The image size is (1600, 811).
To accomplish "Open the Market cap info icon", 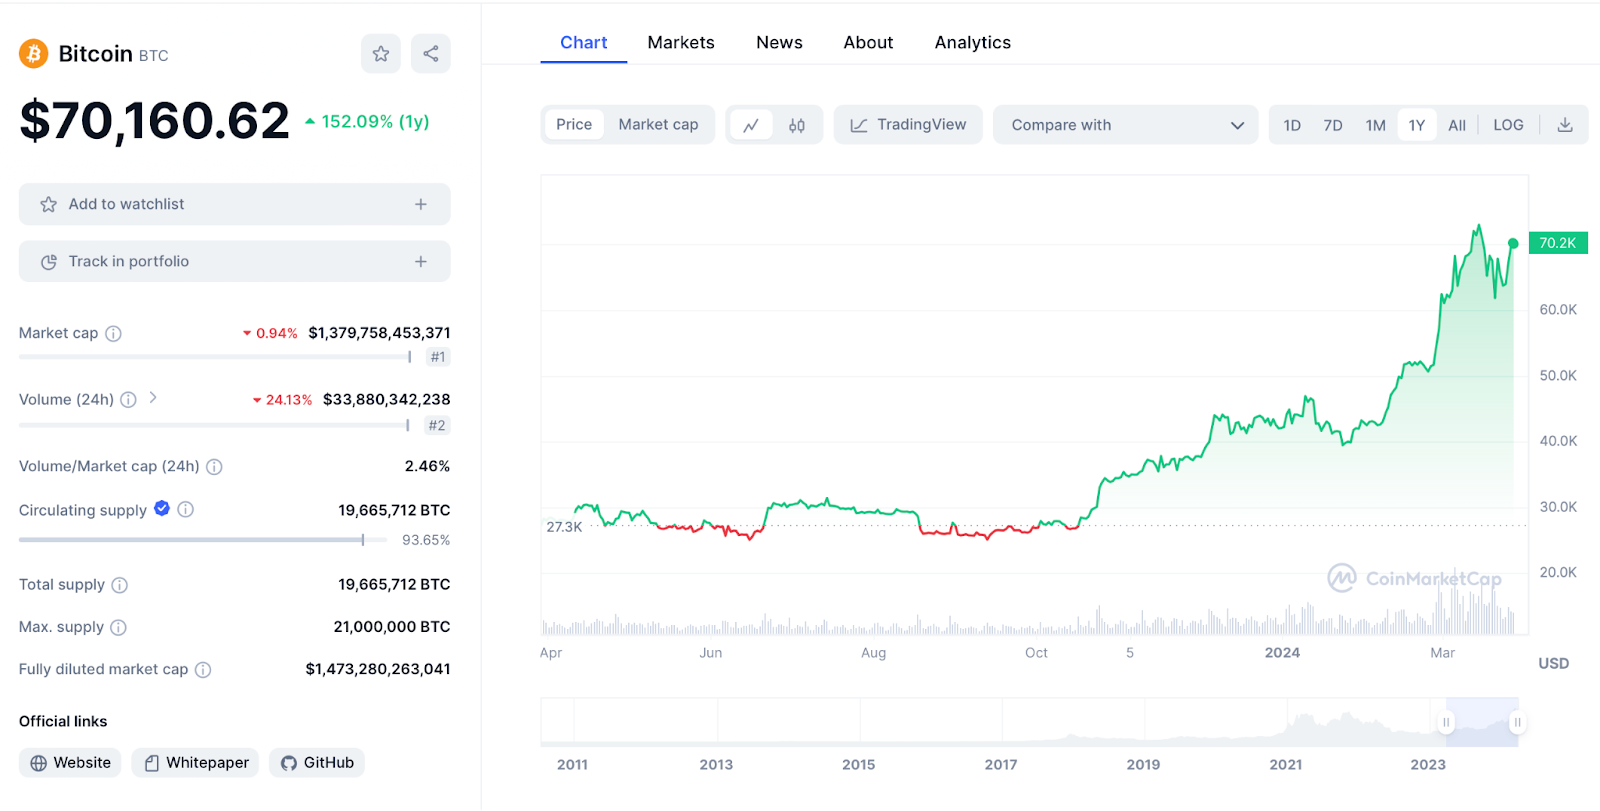I will click(114, 333).
